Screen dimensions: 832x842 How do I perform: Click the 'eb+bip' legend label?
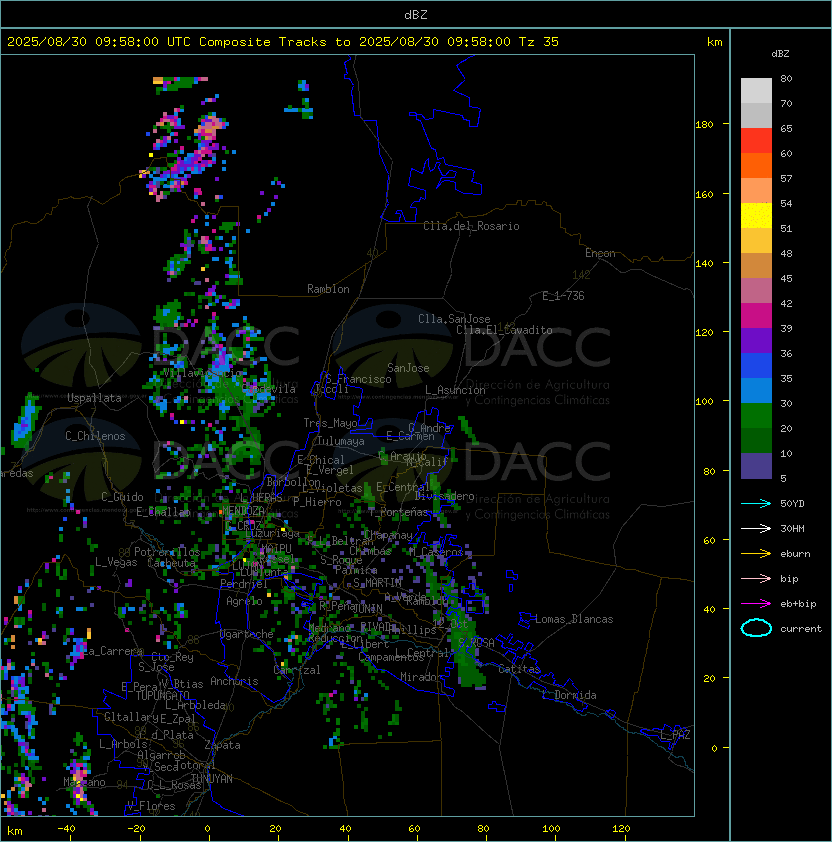tap(798, 604)
